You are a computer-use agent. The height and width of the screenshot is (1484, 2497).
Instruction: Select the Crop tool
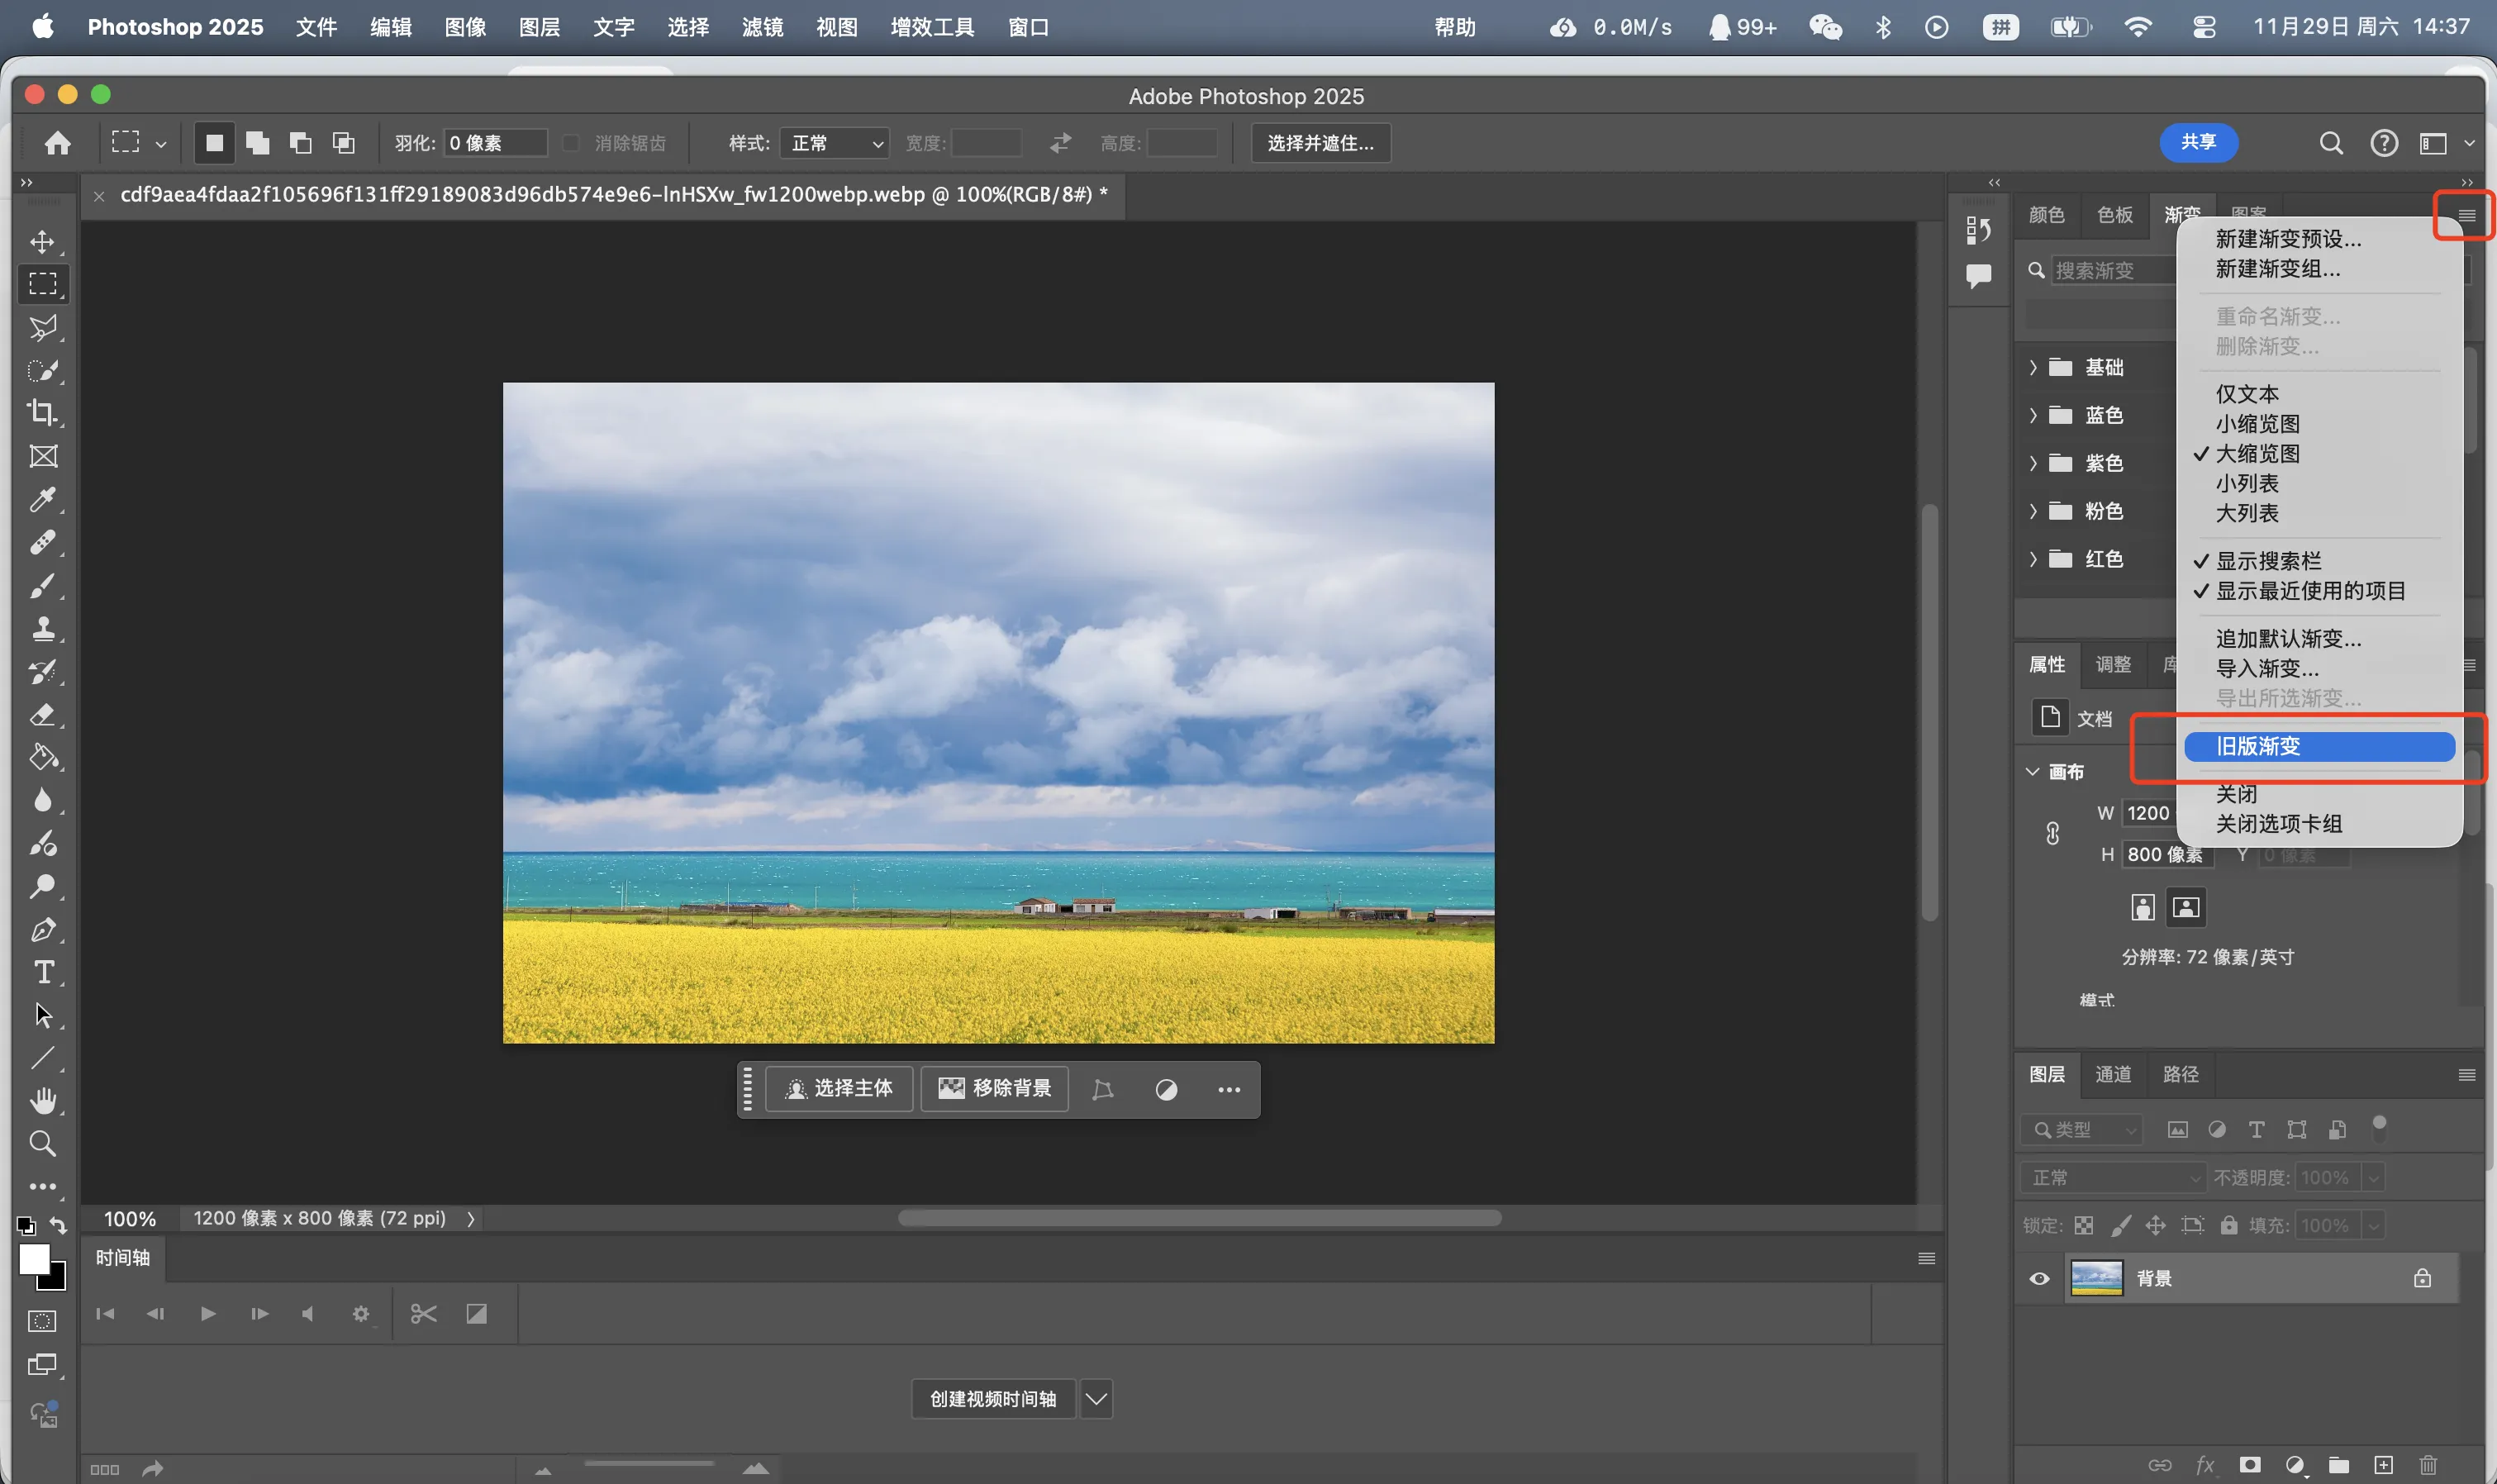pos(42,413)
